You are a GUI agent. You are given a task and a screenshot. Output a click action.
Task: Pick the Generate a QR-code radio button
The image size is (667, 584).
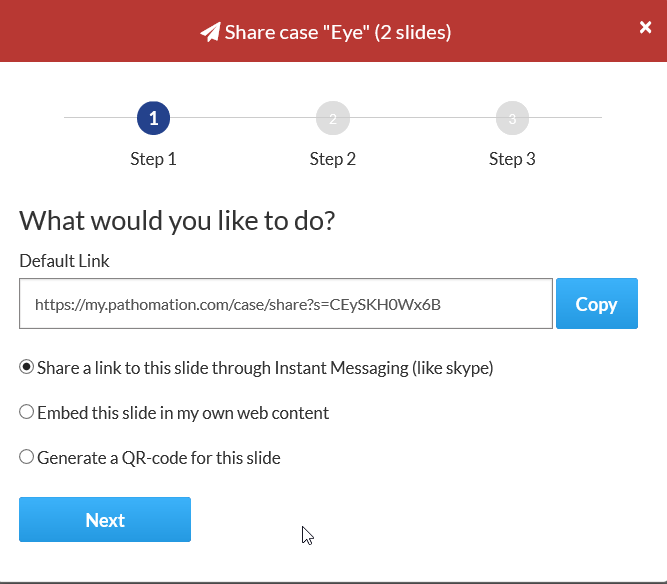point(27,457)
